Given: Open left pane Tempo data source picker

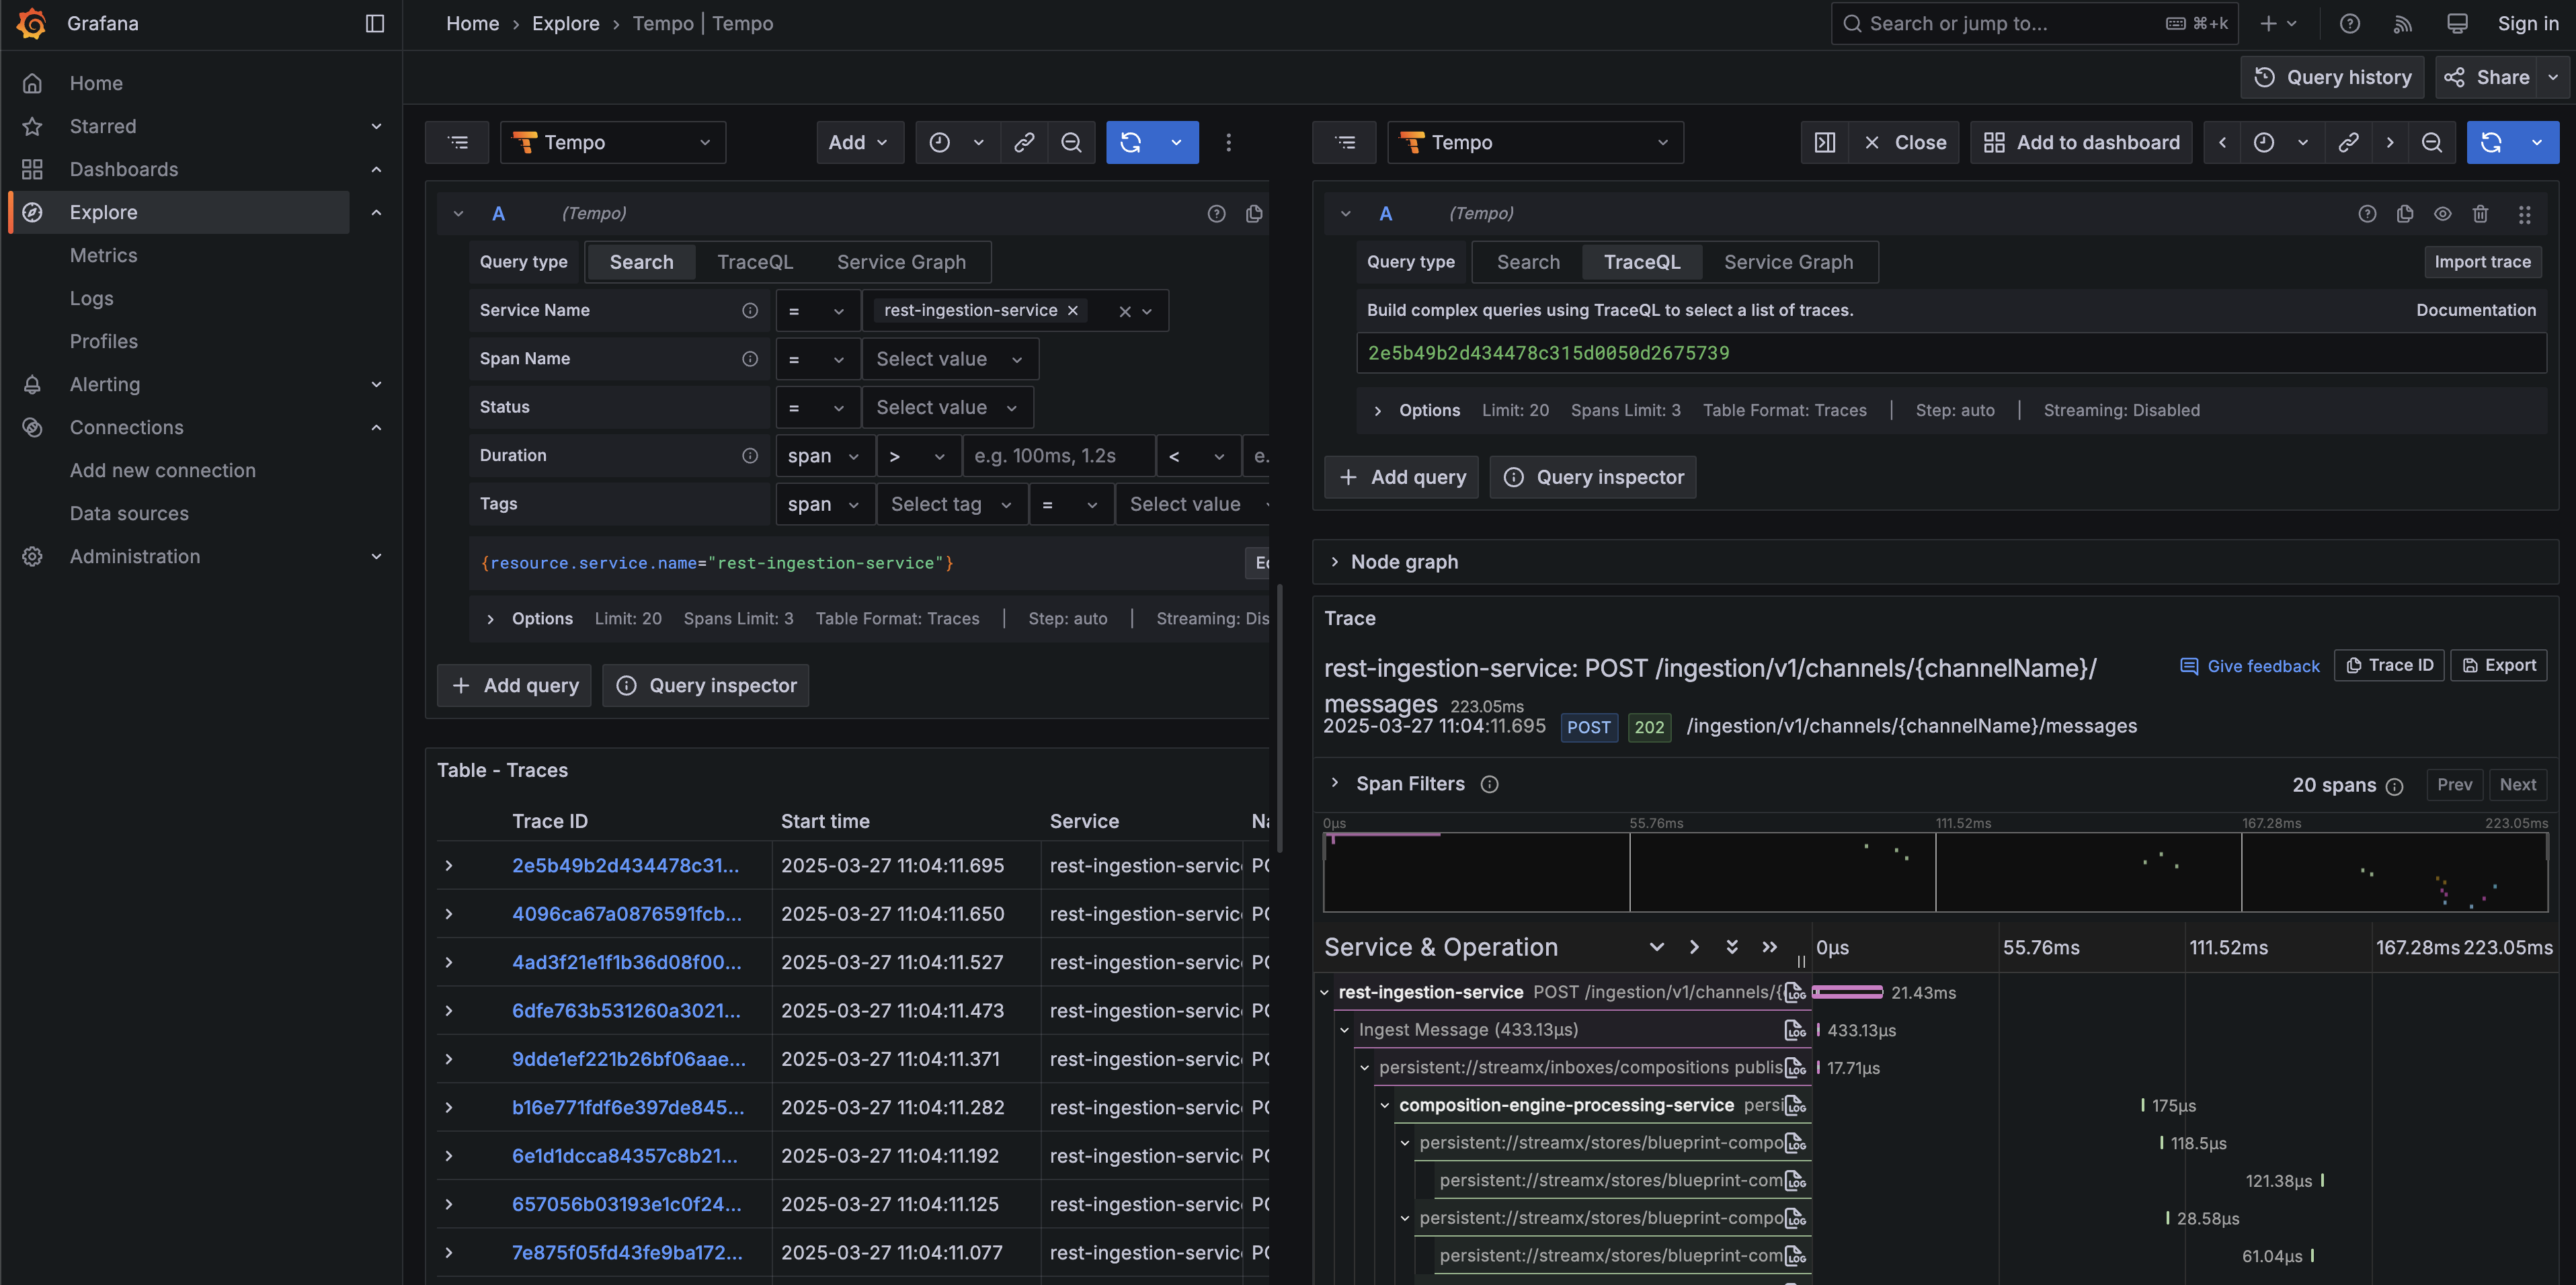Looking at the screenshot, I should click(x=613, y=143).
